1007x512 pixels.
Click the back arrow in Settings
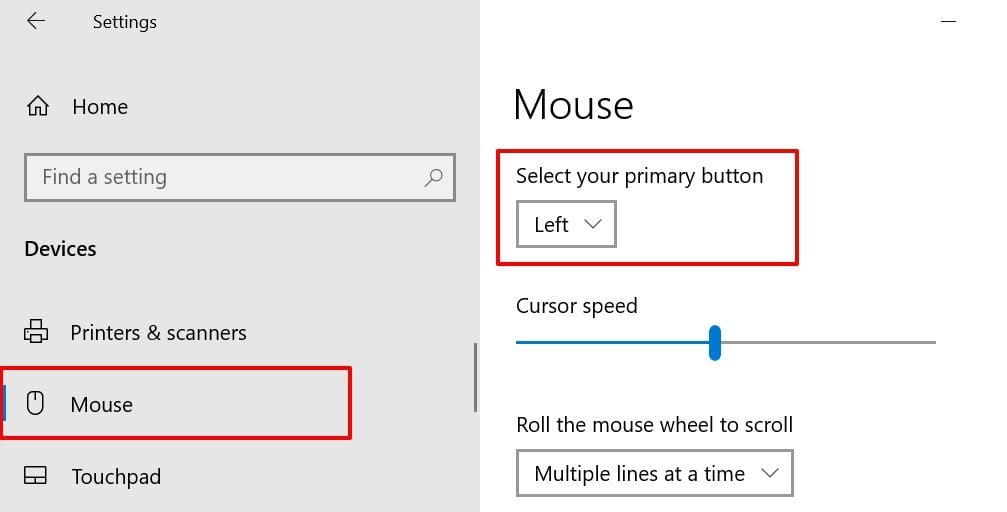(36, 21)
